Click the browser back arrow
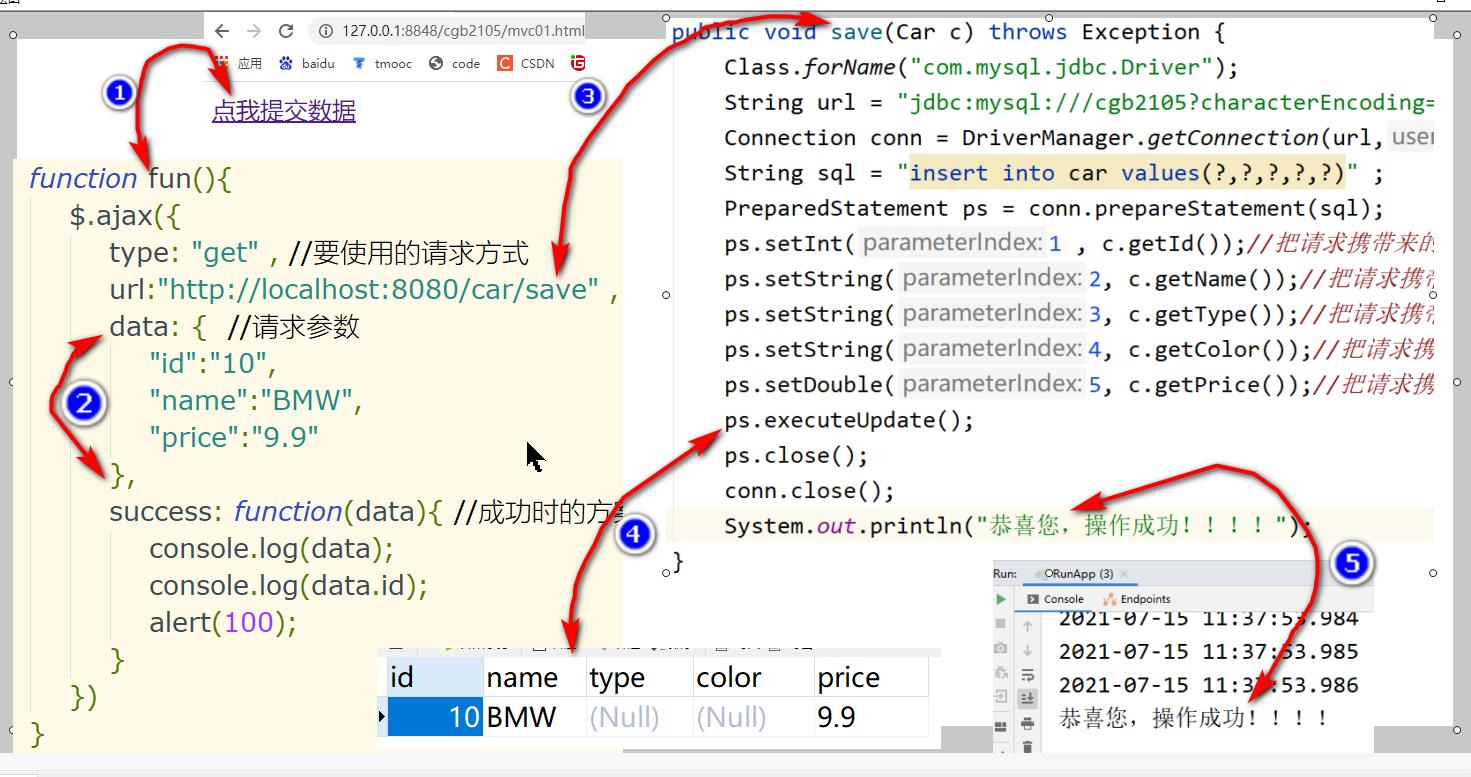The width and height of the screenshot is (1471, 777). [222, 31]
